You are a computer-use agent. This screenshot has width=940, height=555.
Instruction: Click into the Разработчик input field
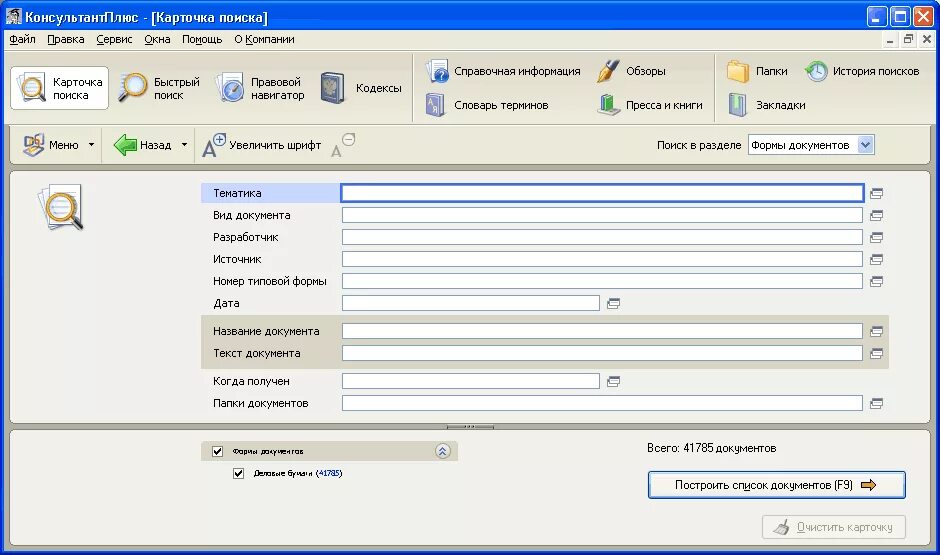point(602,237)
